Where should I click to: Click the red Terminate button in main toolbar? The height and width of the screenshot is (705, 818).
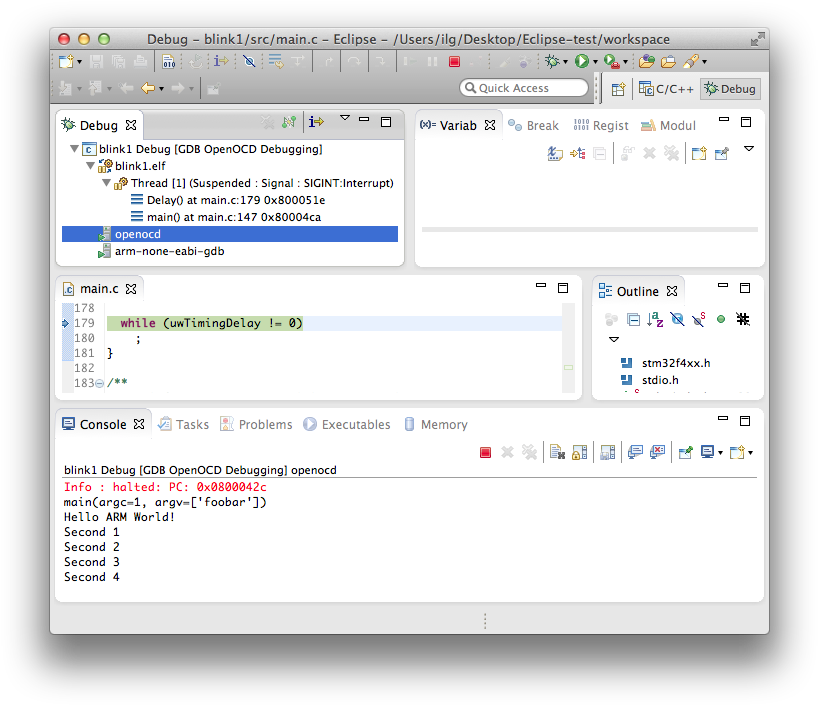(454, 62)
